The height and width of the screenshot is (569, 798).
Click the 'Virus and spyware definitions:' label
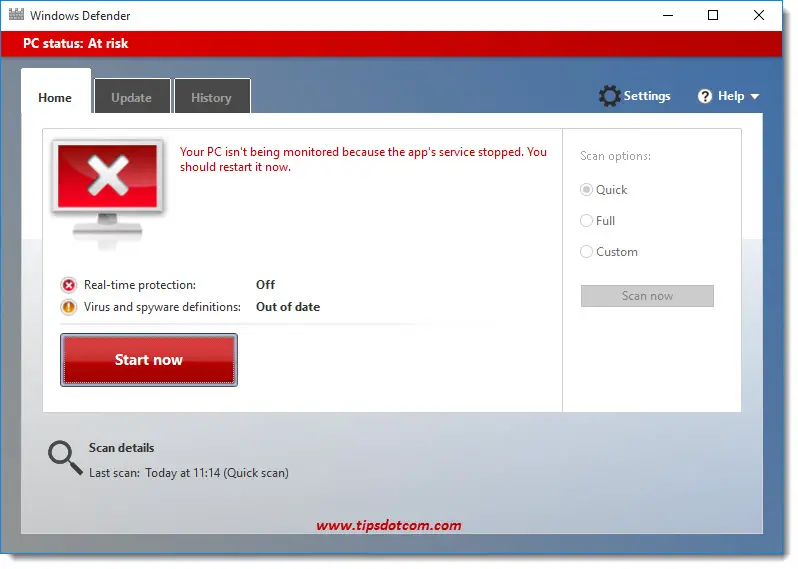pos(162,307)
